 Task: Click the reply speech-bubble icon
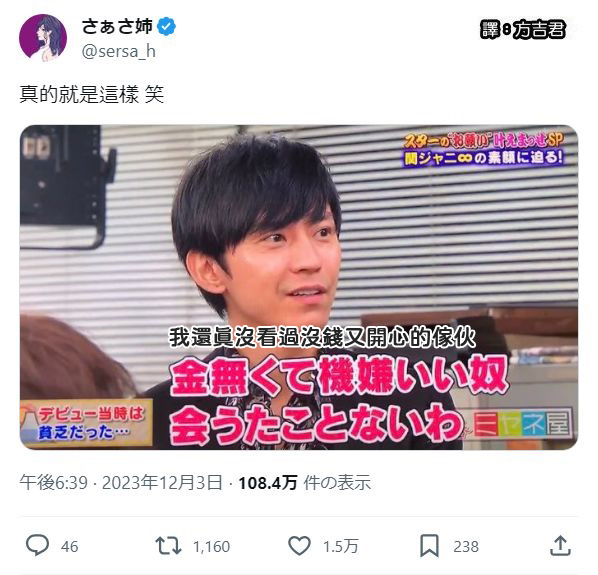click(37, 546)
